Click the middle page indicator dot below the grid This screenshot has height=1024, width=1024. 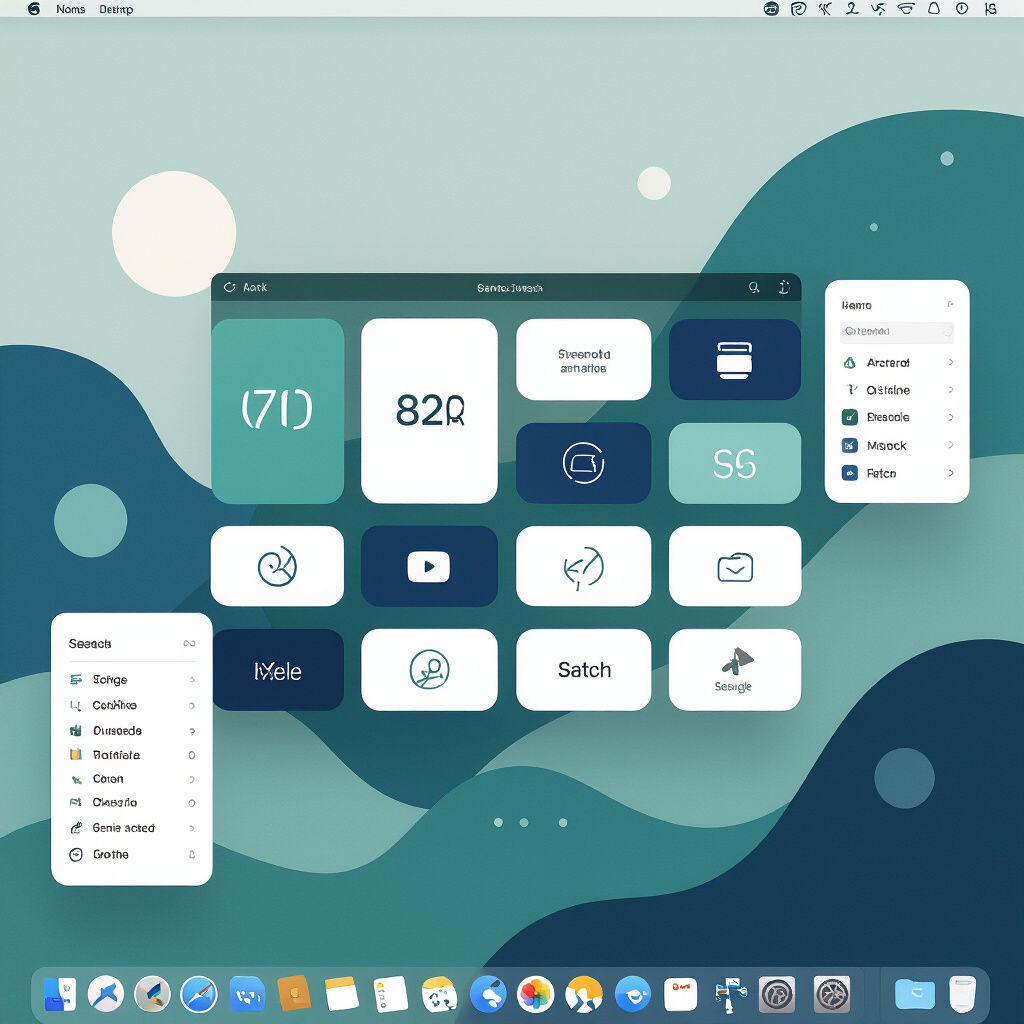[x=524, y=822]
